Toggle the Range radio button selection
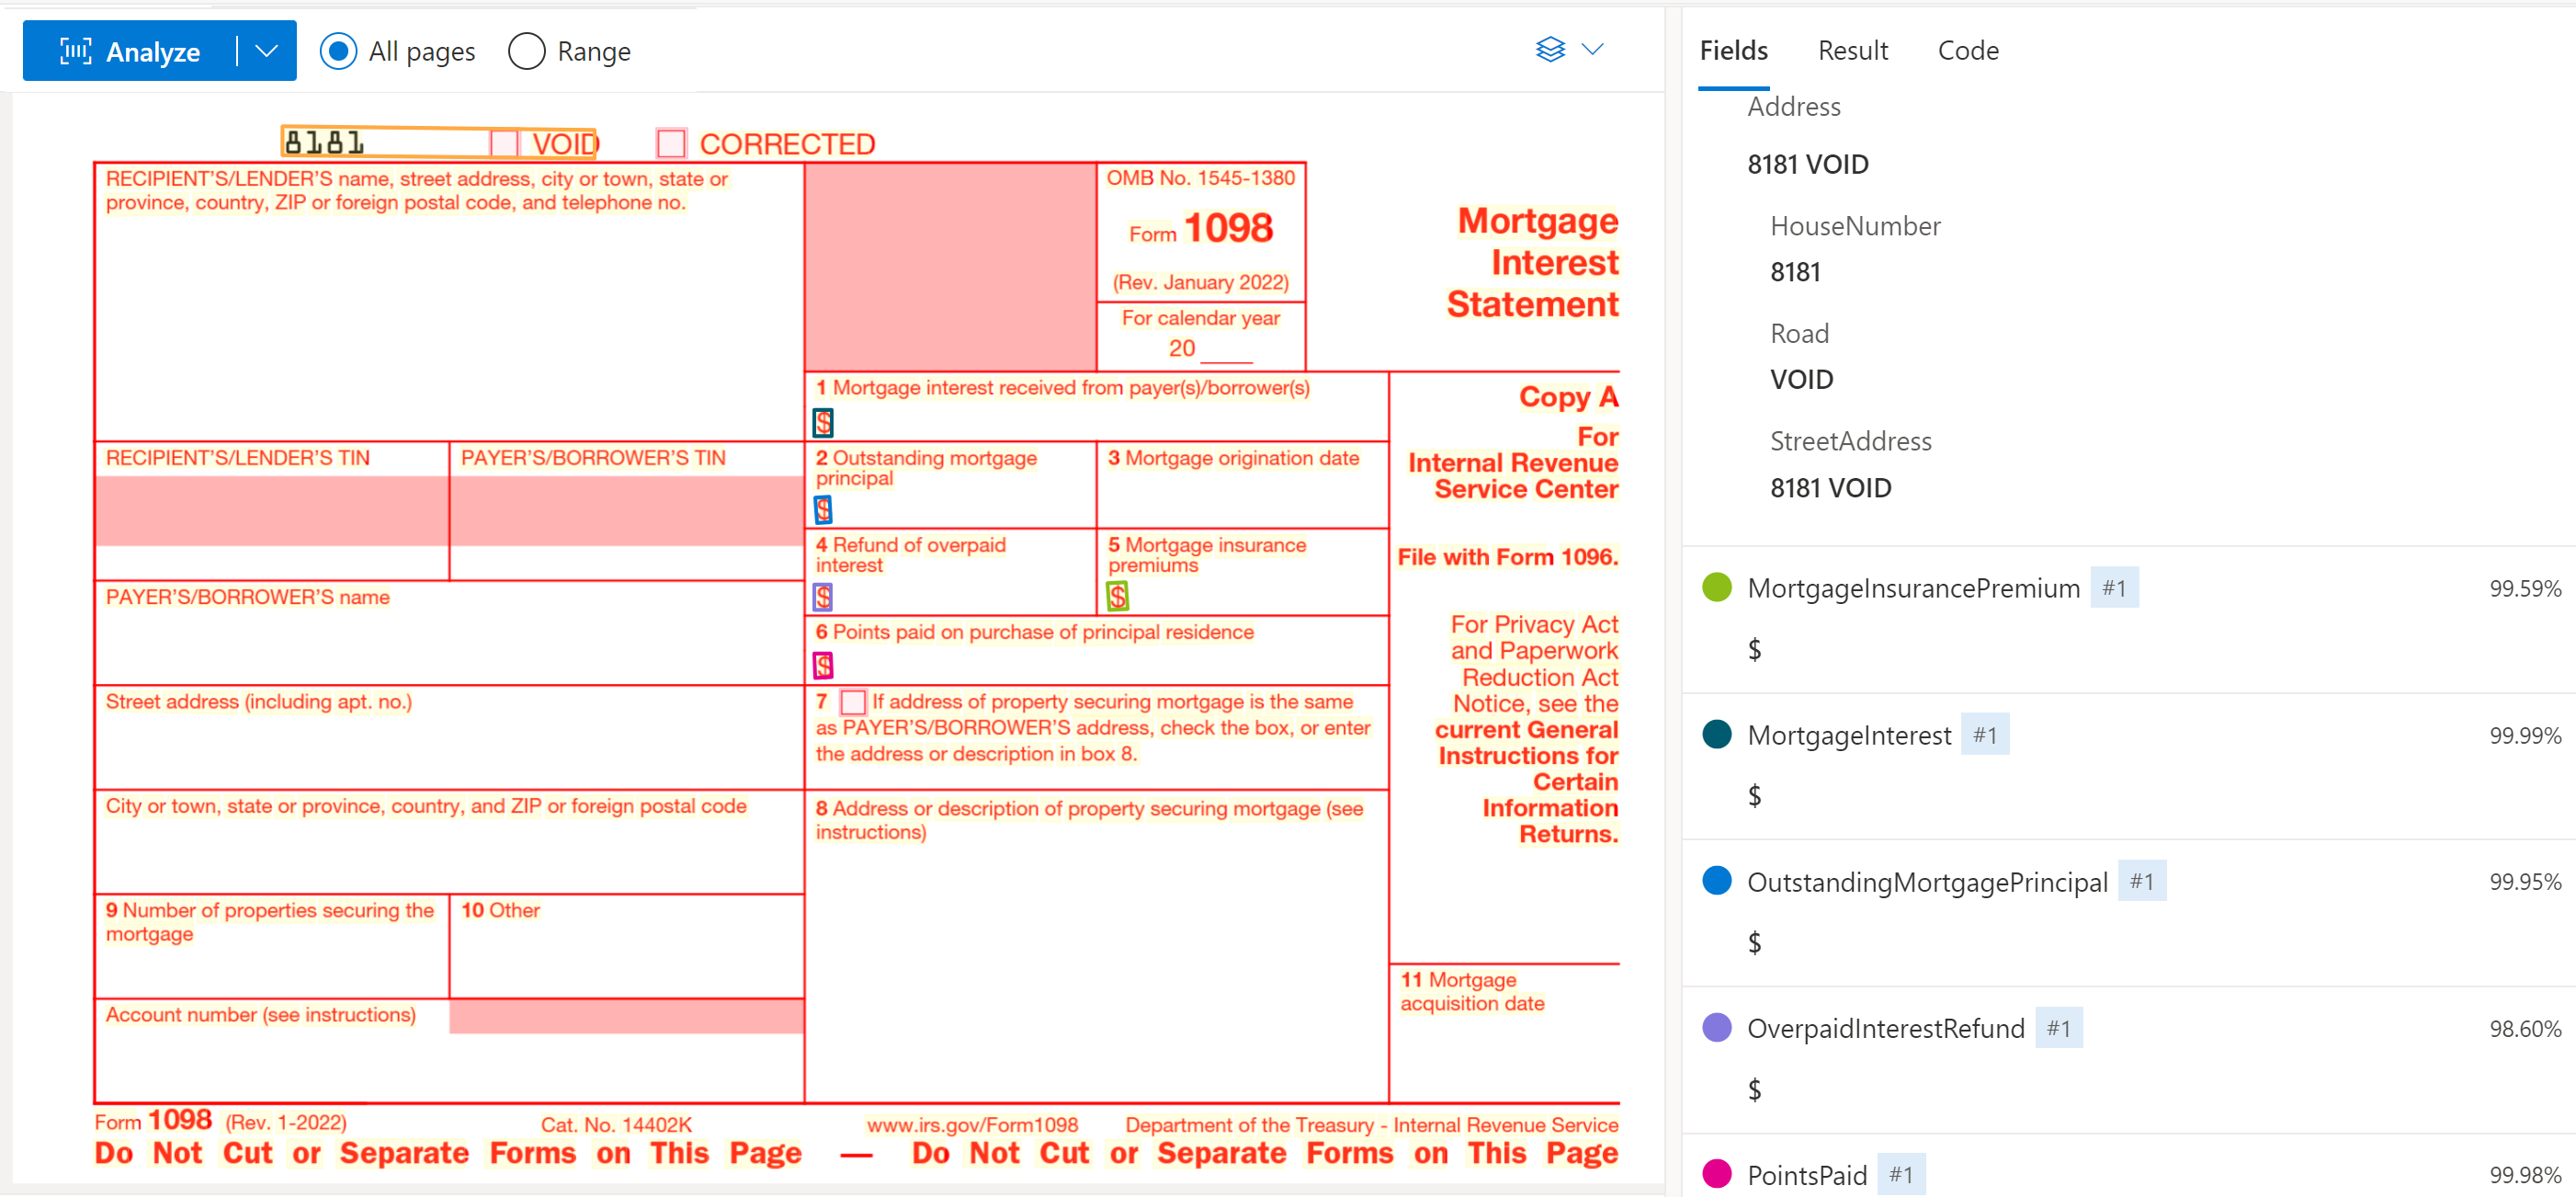Screen dimensions: 2576x1197 [x=528, y=50]
